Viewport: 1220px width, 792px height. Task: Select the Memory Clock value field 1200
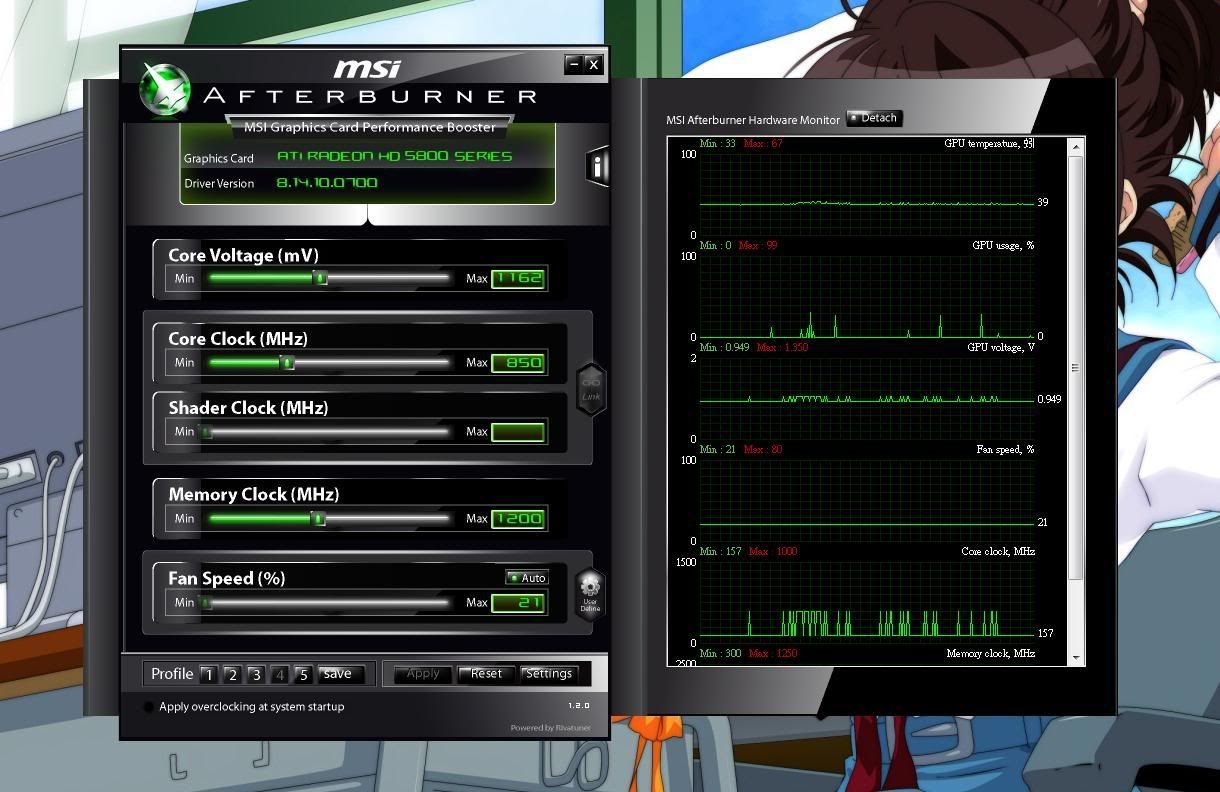[x=518, y=518]
